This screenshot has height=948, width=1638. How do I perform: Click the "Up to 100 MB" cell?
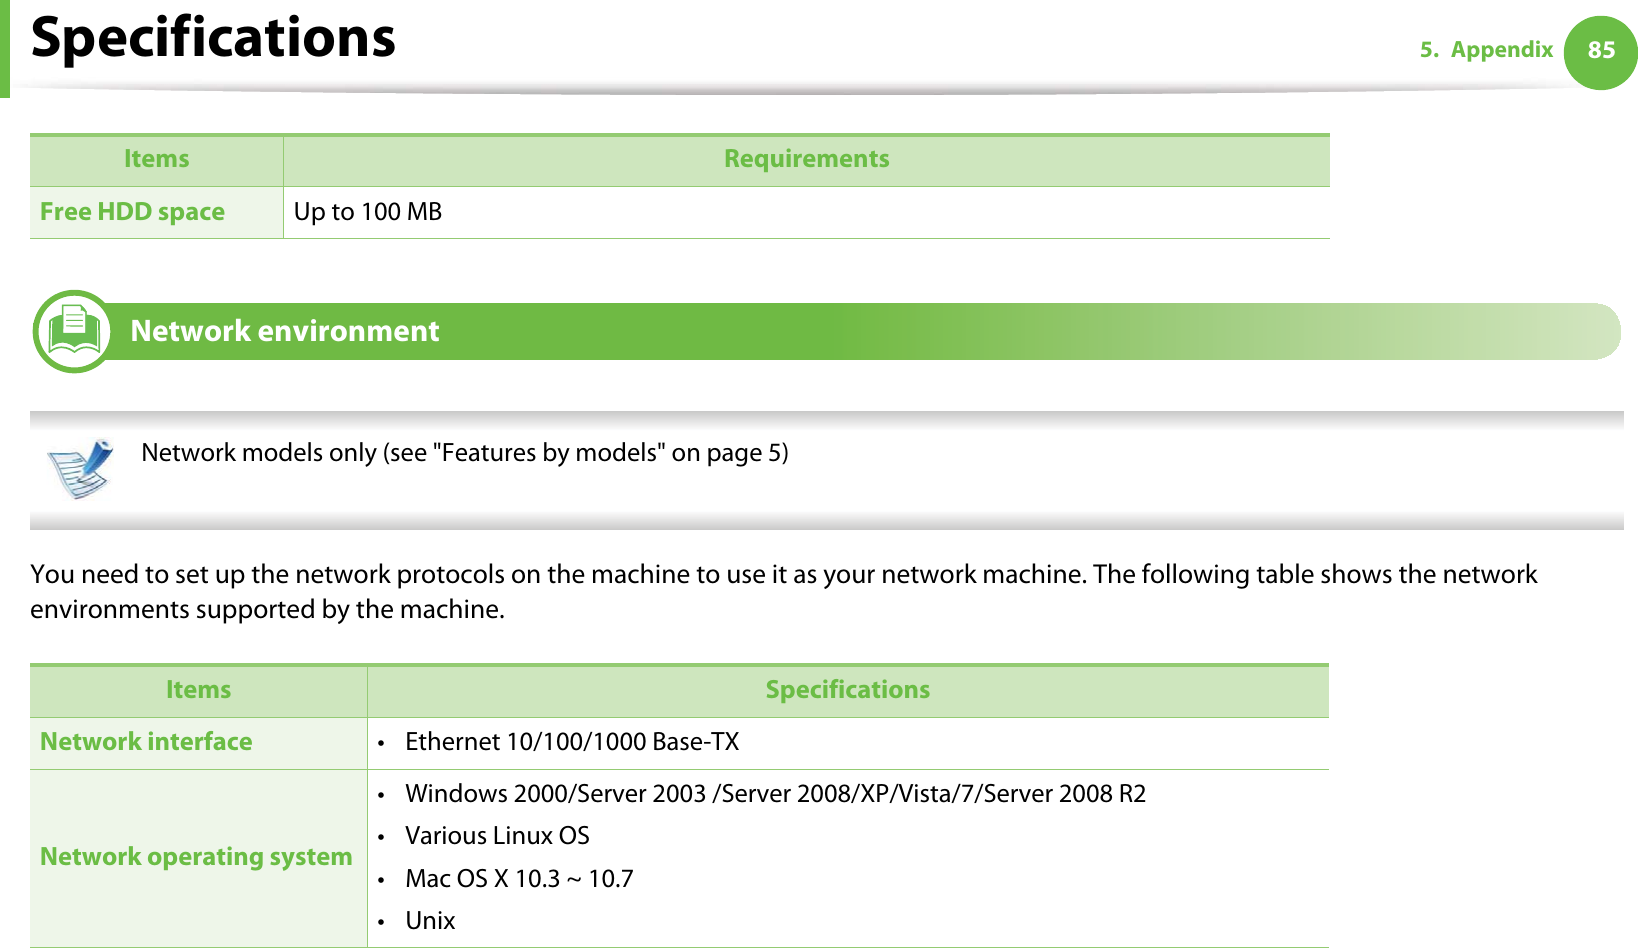(x=368, y=212)
